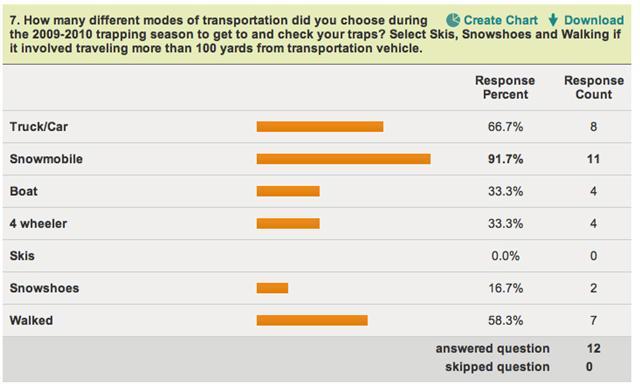Click the Snowmobile response count 11
This screenshot has width=640, height=384.
point(593,159)
